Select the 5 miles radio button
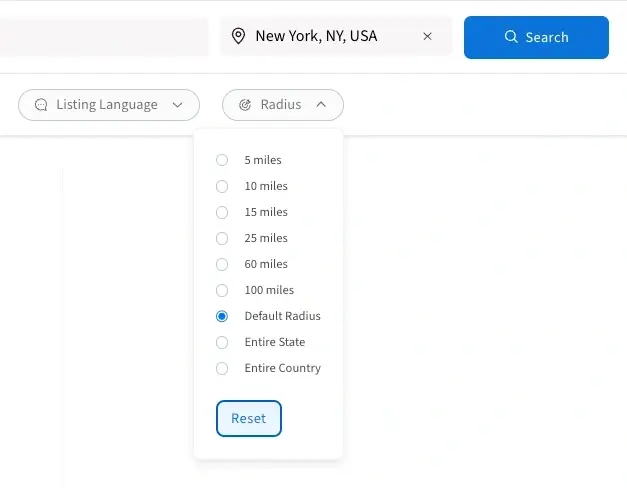This screenshot has width=627, height=488. pos(222,160)
